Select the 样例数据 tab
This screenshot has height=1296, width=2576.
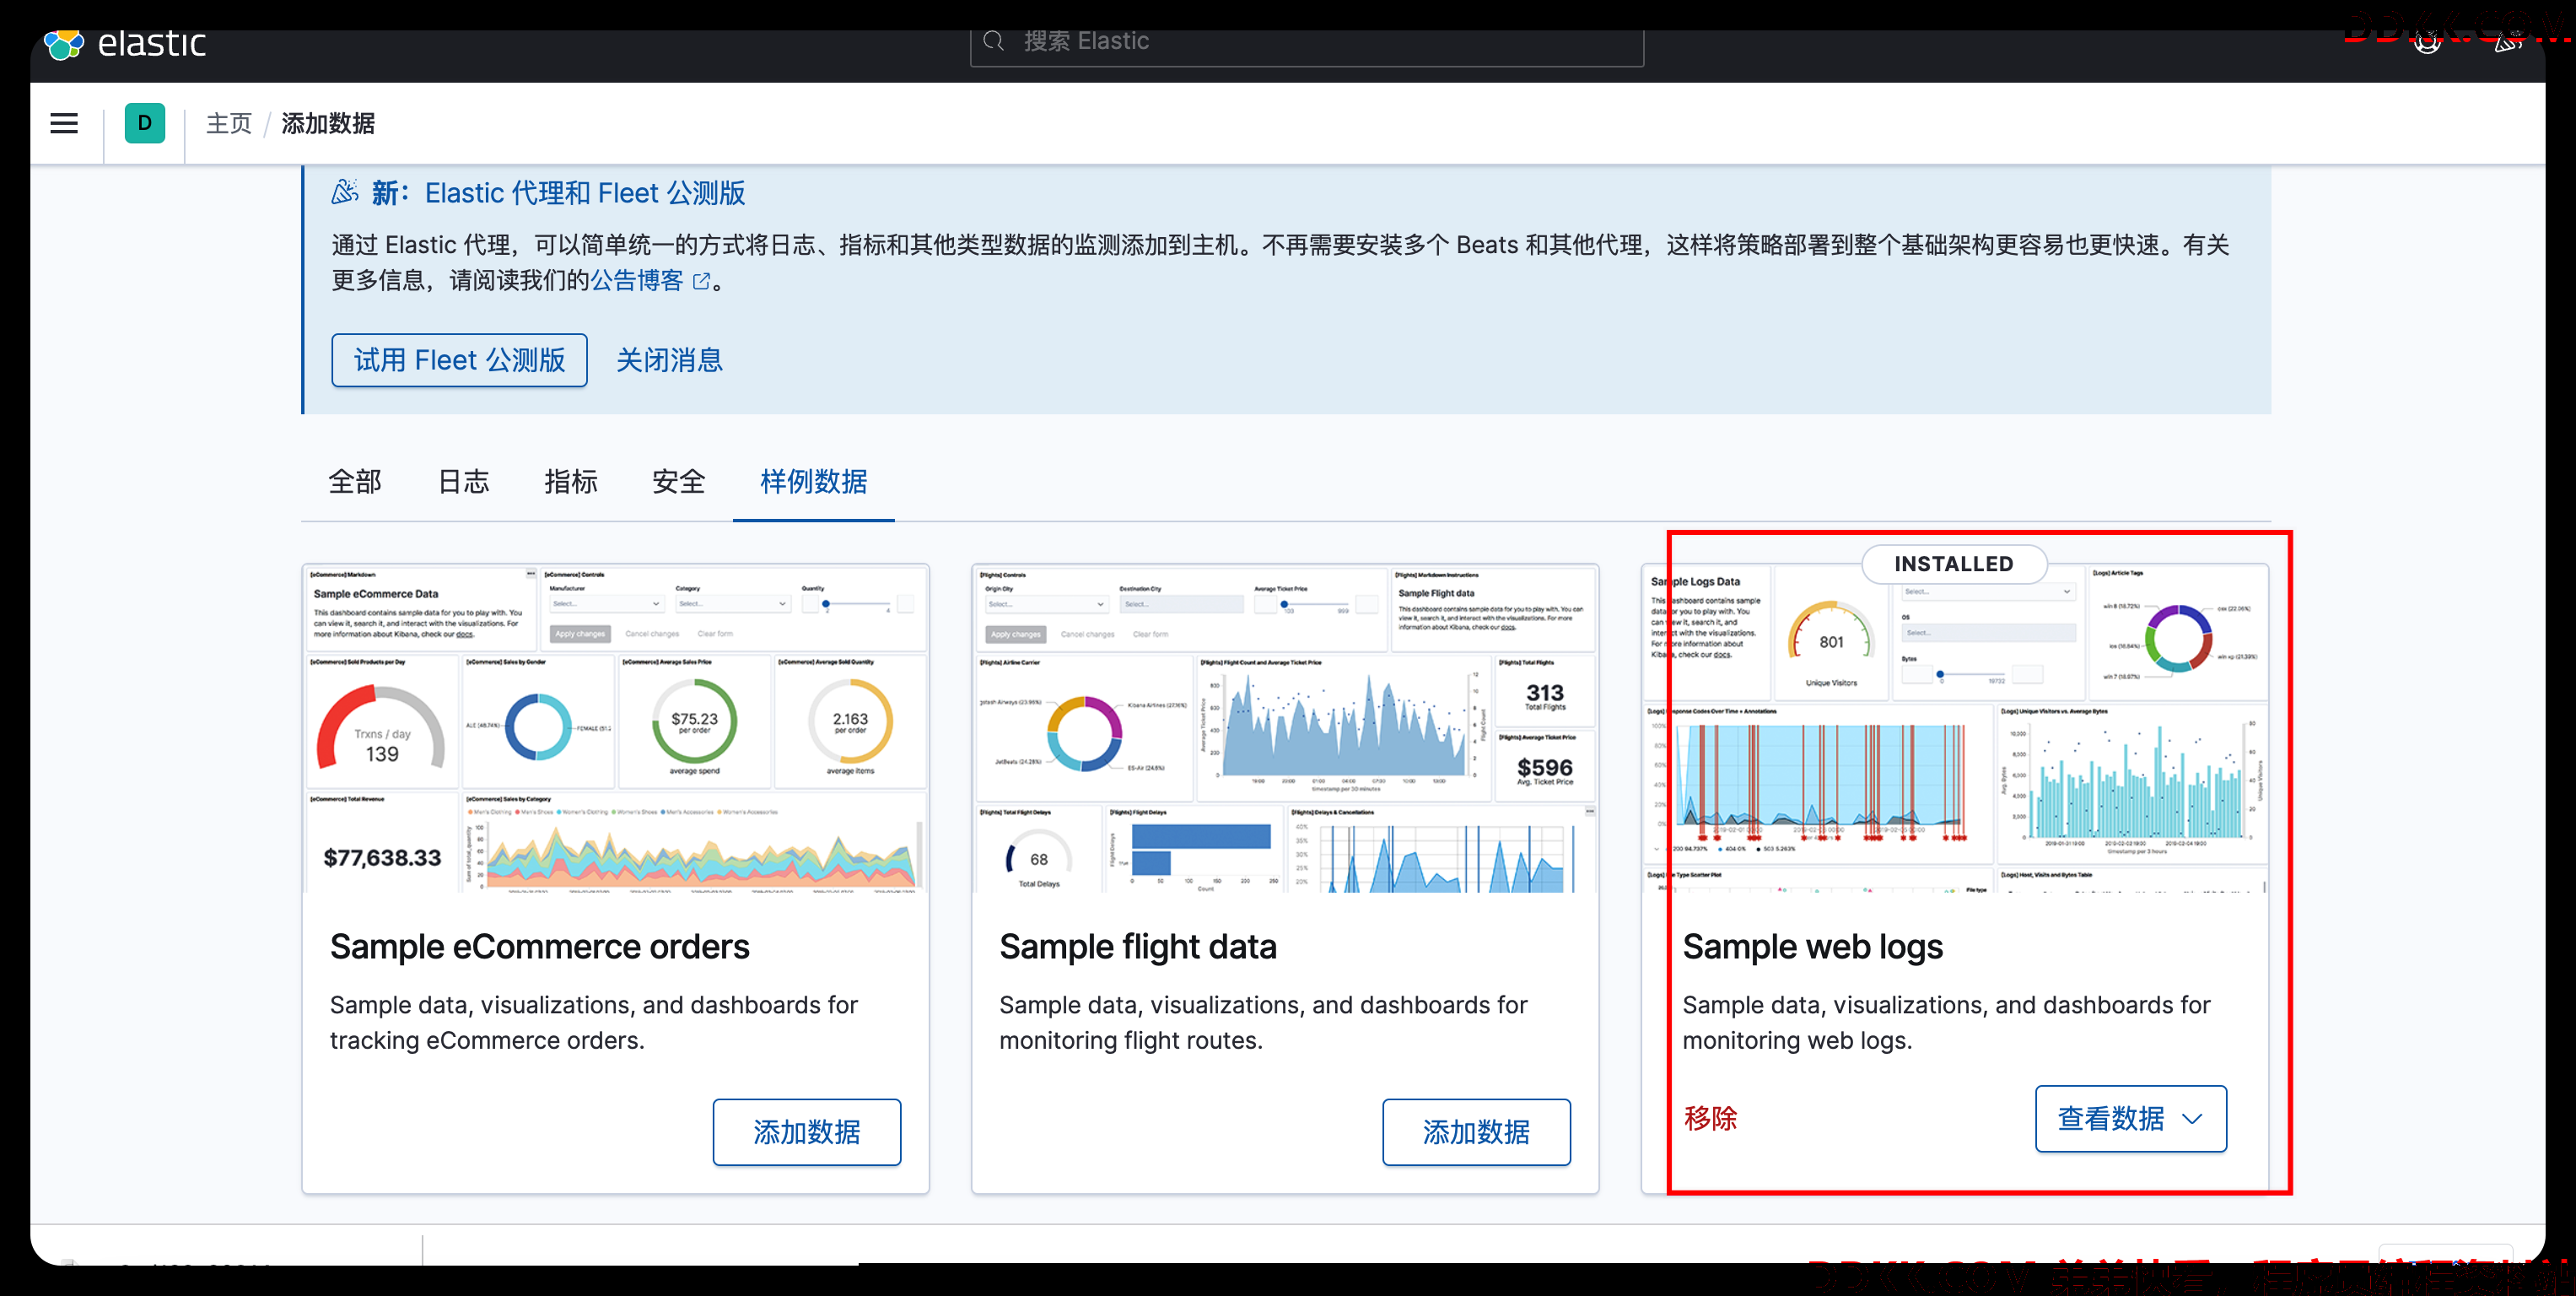pyautogui.click(x=813, y=482)
